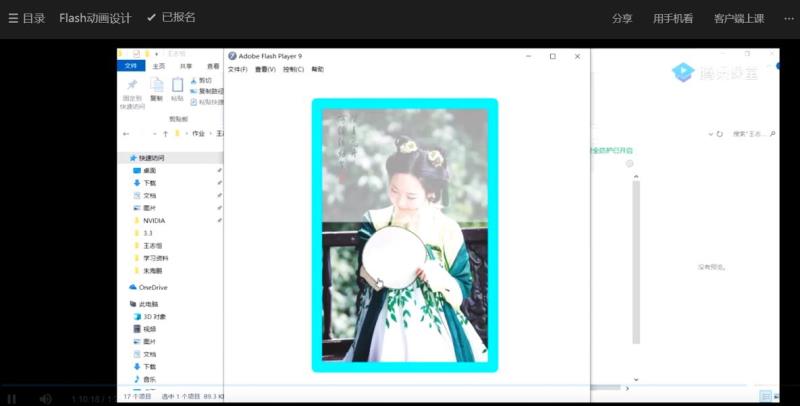This screenshot has width=800, height=406.
Task: Open the 文件(F) menu in Flash Player
Action: tap(237, 70)
